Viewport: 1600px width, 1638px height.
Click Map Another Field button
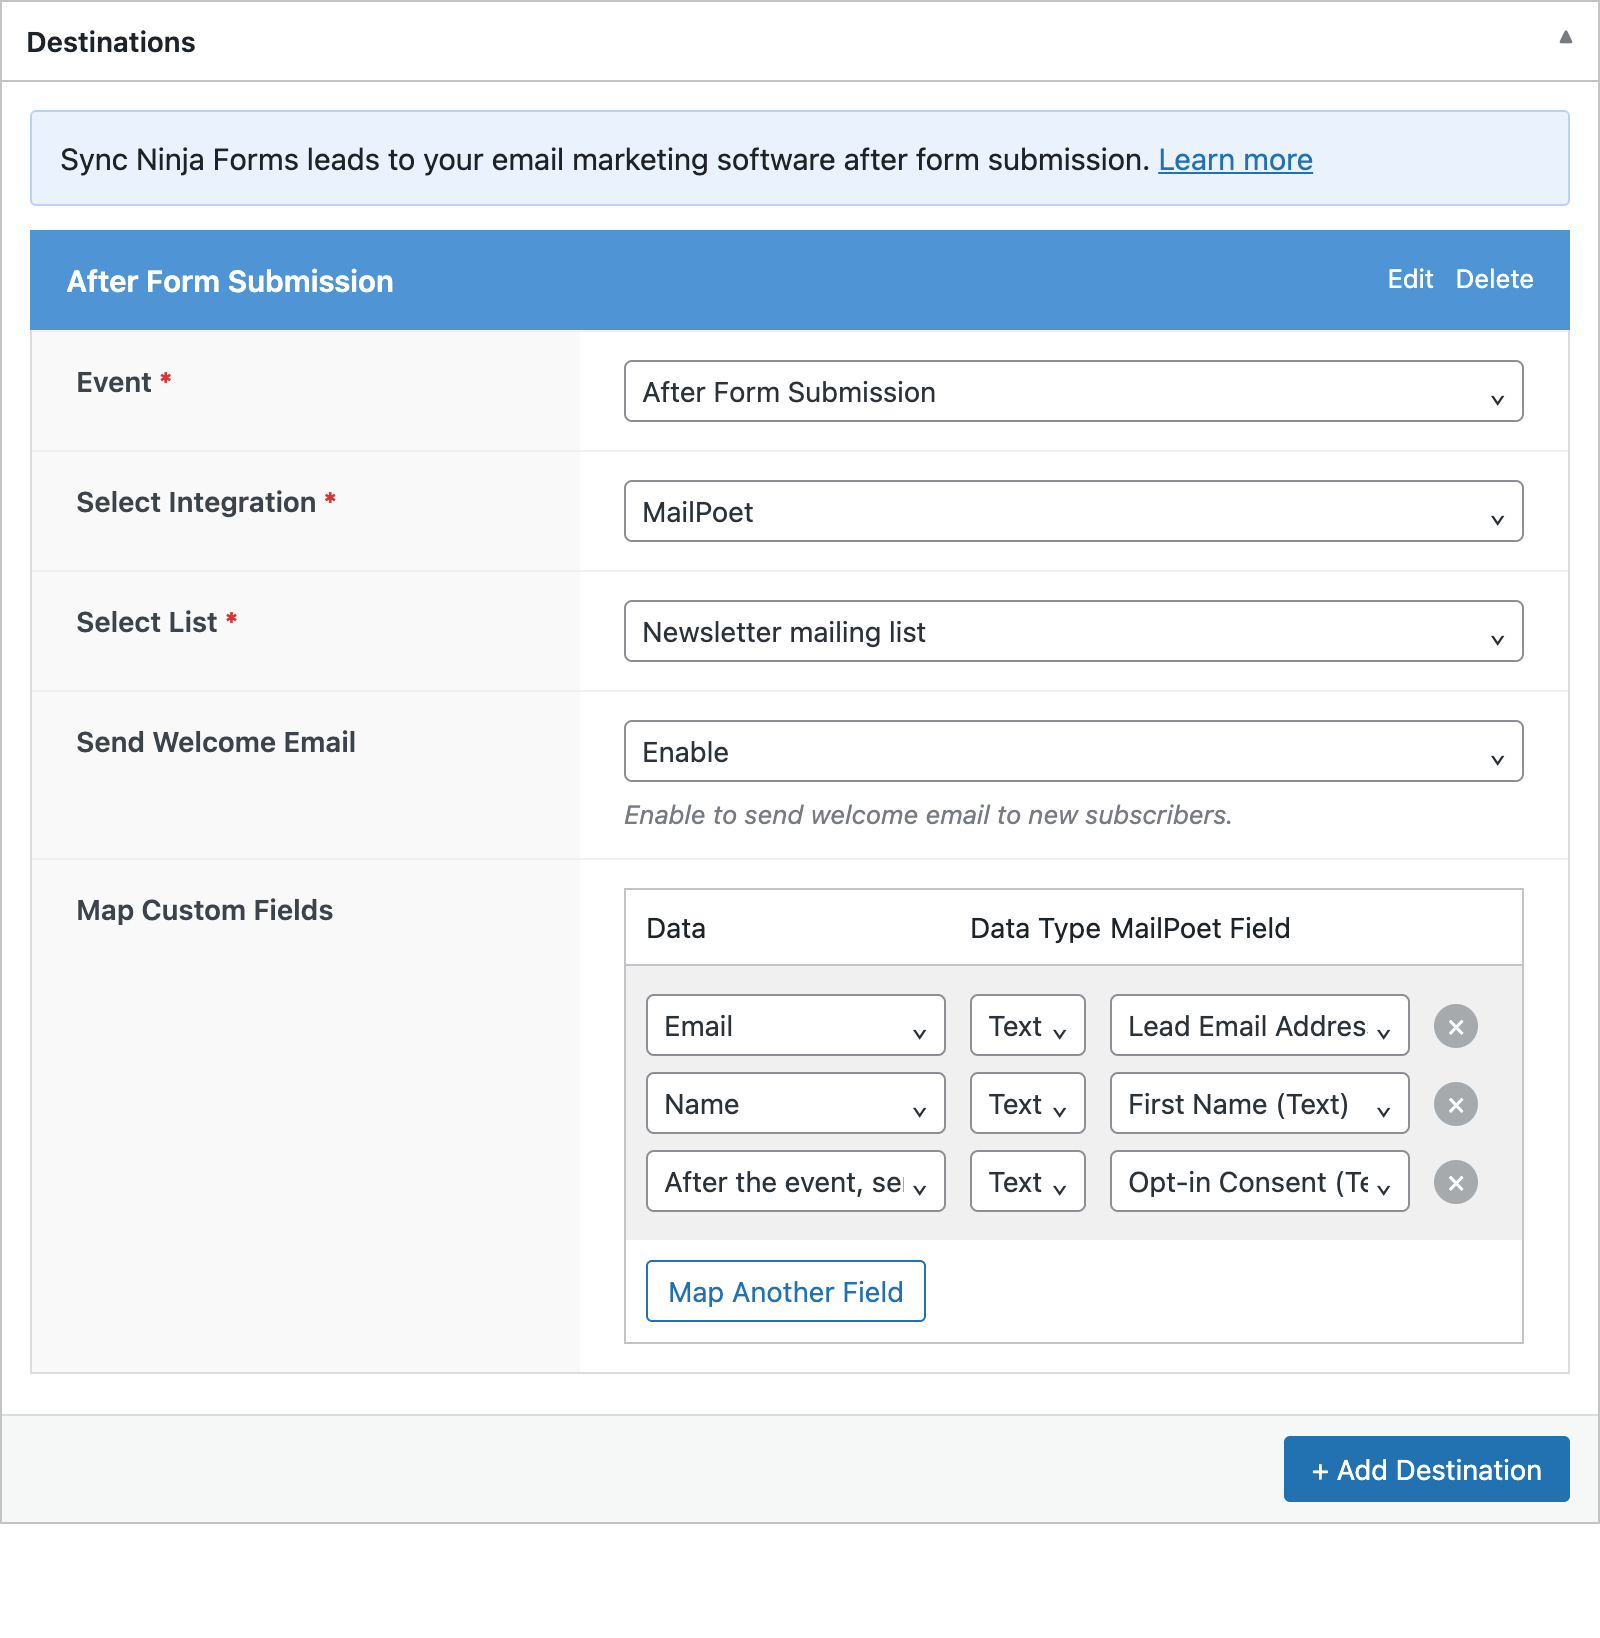coord(785,1291)
